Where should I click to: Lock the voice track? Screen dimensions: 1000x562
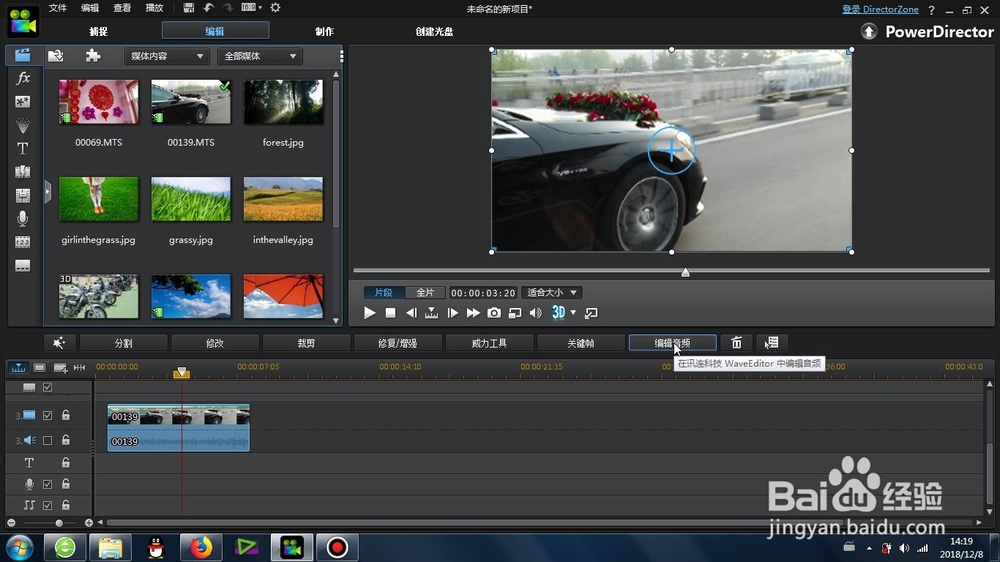(66, 484)
